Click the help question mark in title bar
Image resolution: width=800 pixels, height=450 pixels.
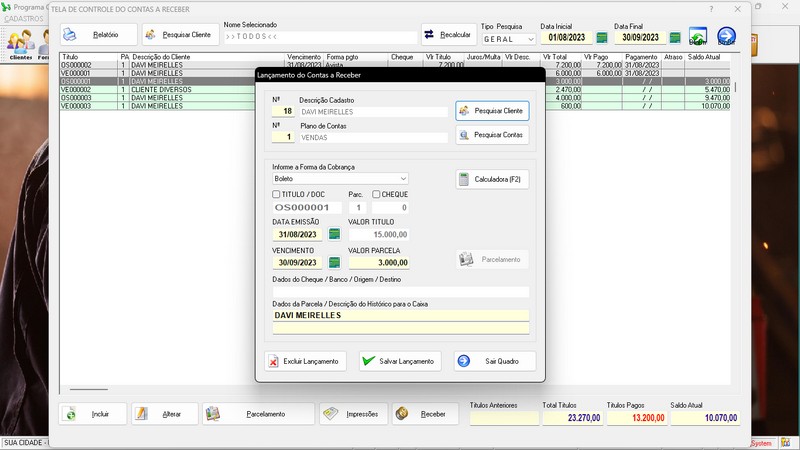[711, 9]
